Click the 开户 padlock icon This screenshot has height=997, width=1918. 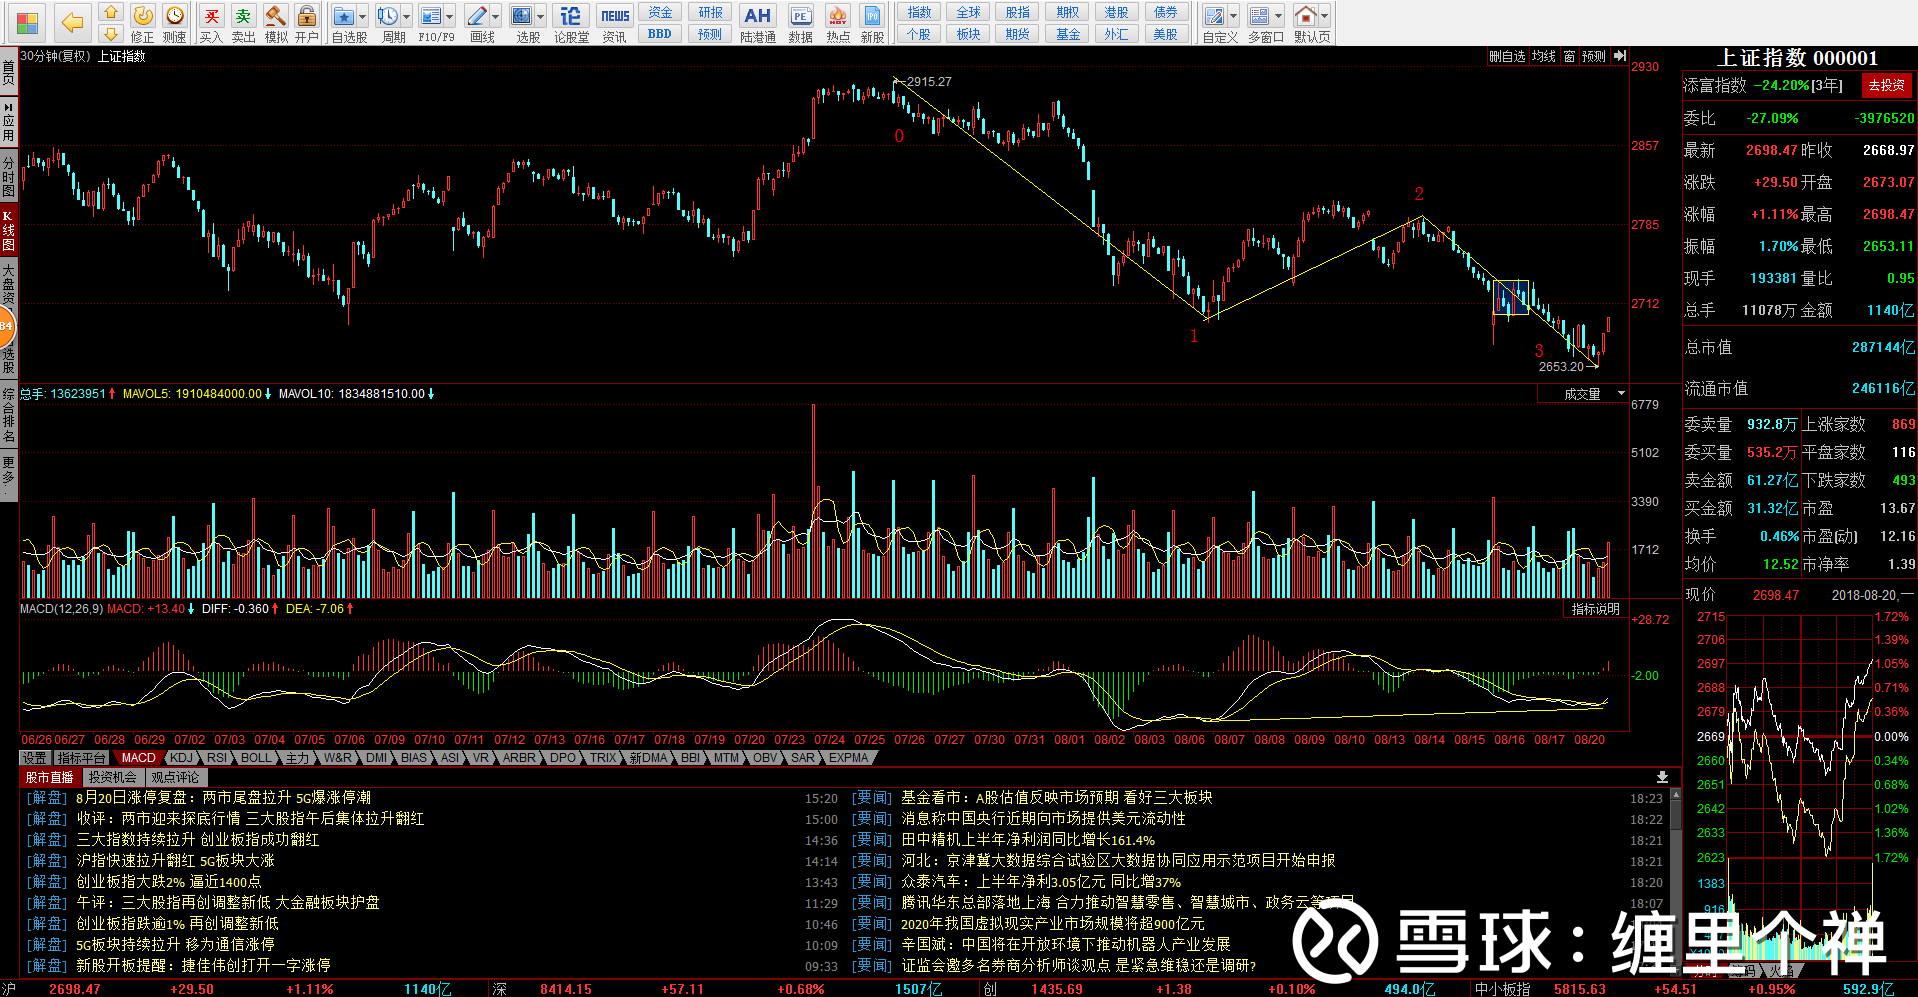click(307, 16)
